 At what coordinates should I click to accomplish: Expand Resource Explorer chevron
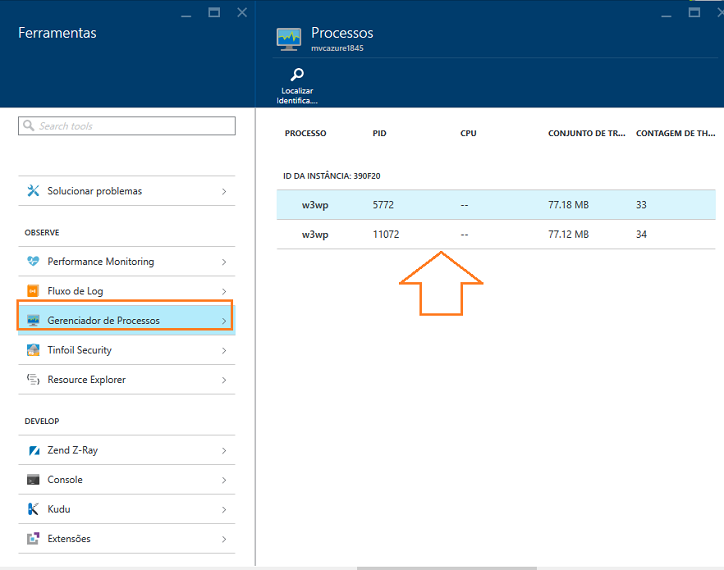pyautogui.click(x=224, y=380)
